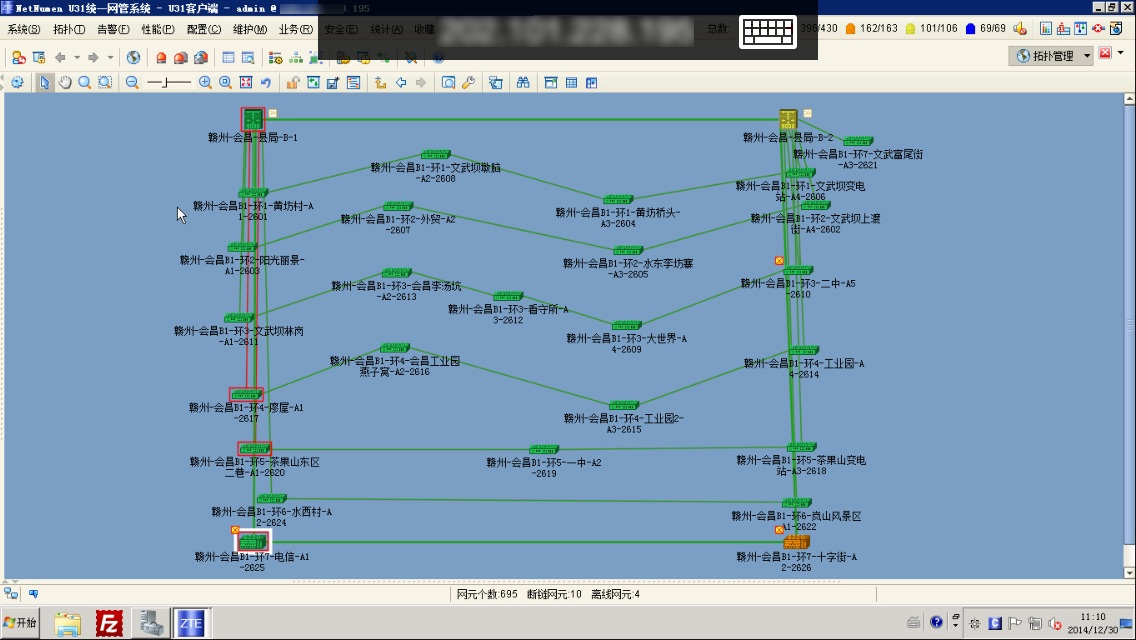Click the blue left arrow in topology toolbar
Viewport: 1136px width, 640px height.
pos(401,83)
